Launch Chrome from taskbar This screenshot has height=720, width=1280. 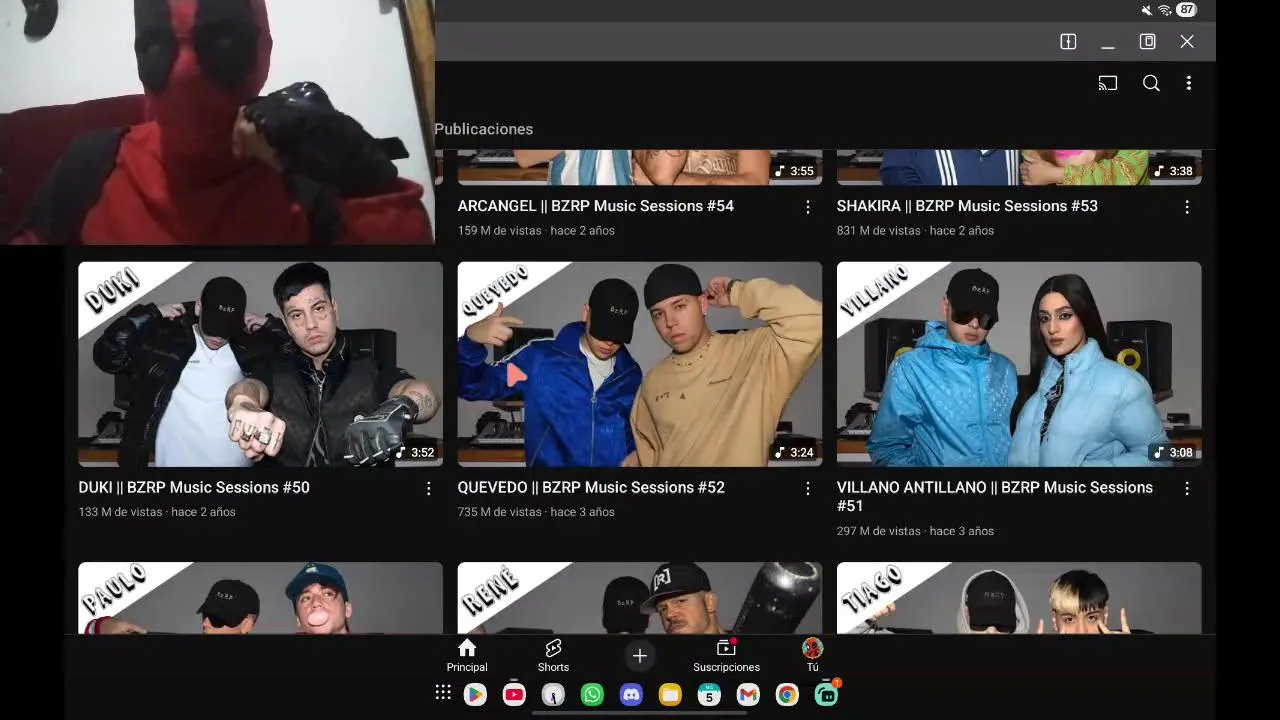click(x=787, y=694)
